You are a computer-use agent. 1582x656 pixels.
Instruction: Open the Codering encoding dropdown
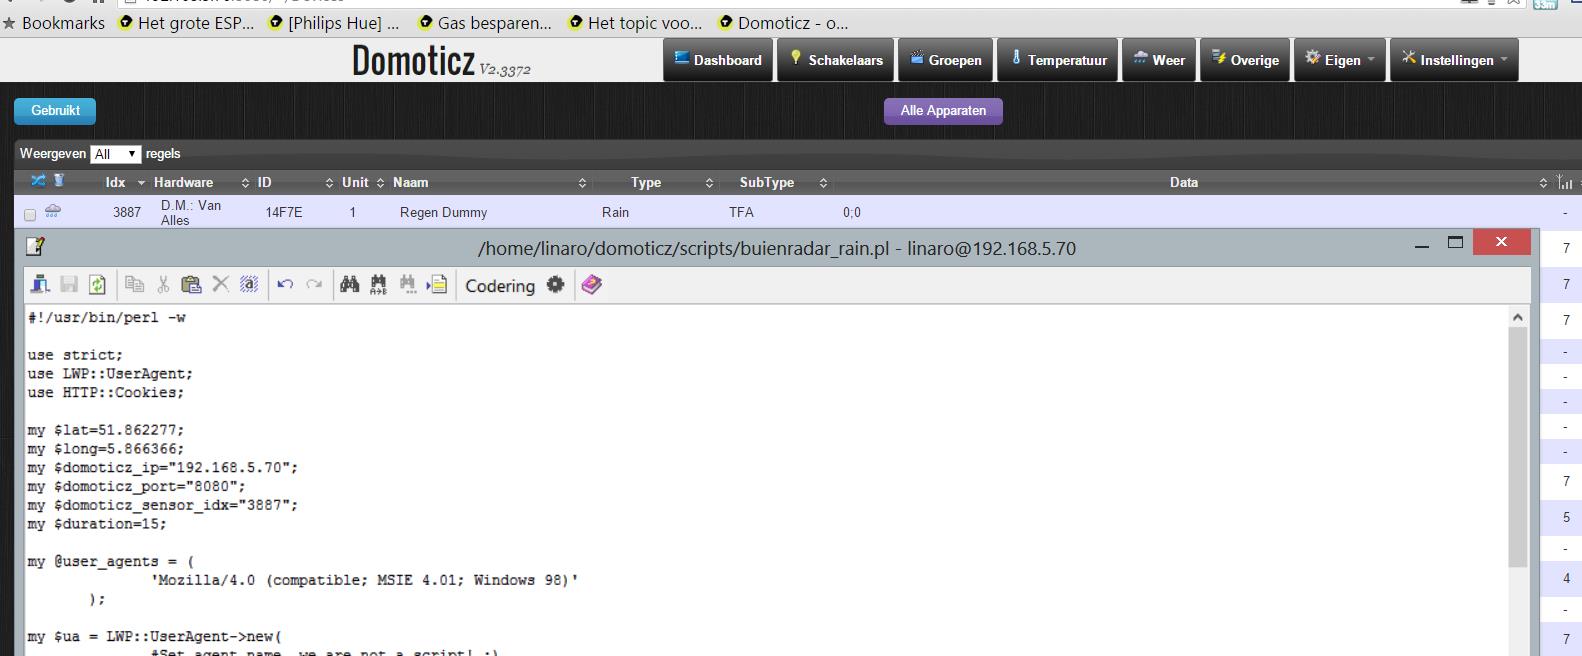click(500, 286)
